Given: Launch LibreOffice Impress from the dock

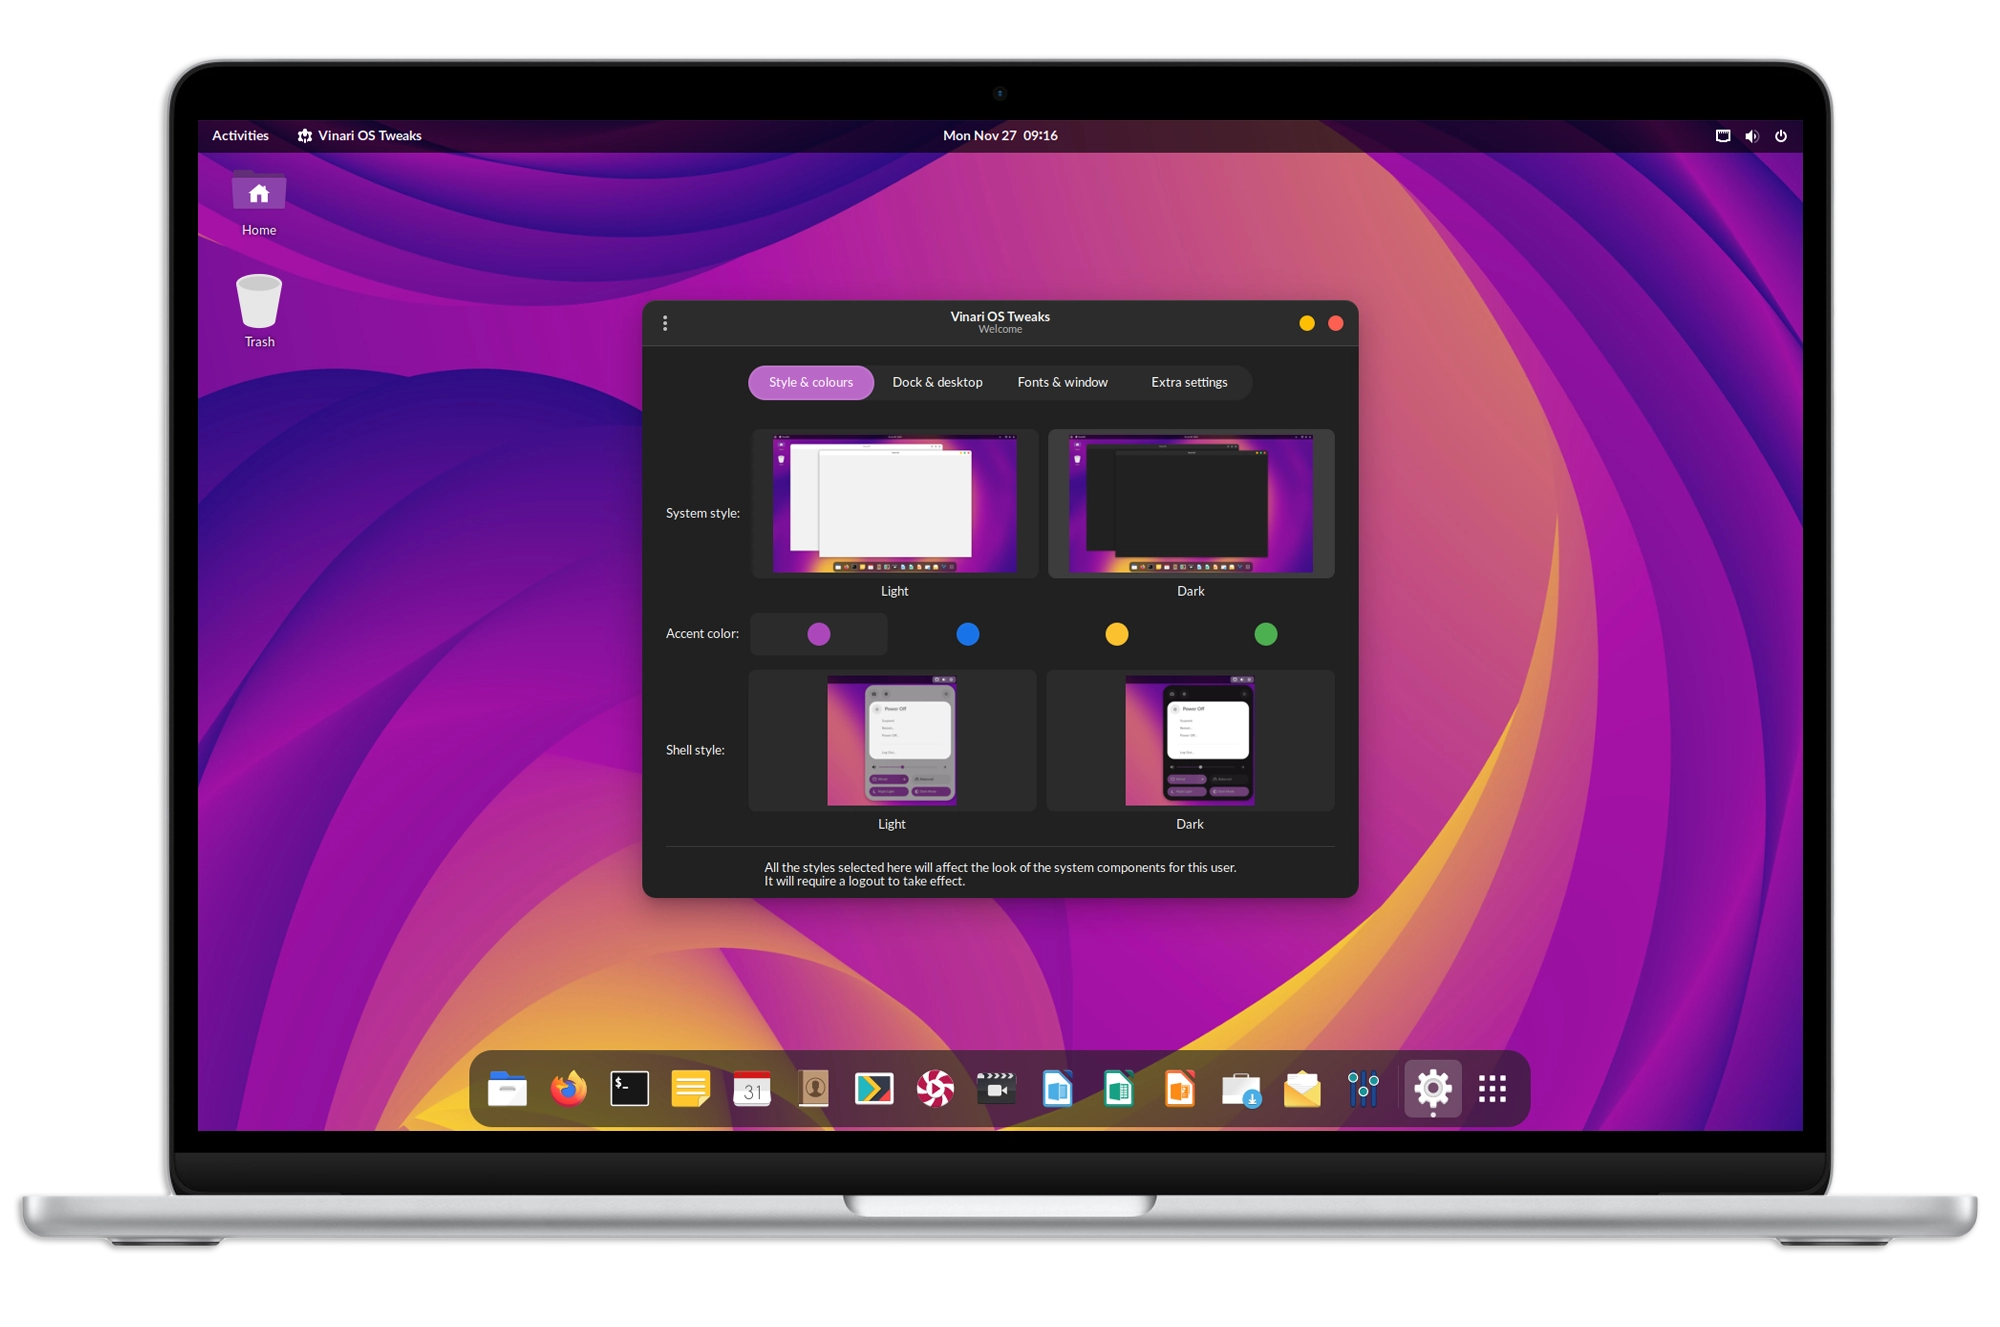Looking at the screenshot, I should click(x=1180, y=1088).
